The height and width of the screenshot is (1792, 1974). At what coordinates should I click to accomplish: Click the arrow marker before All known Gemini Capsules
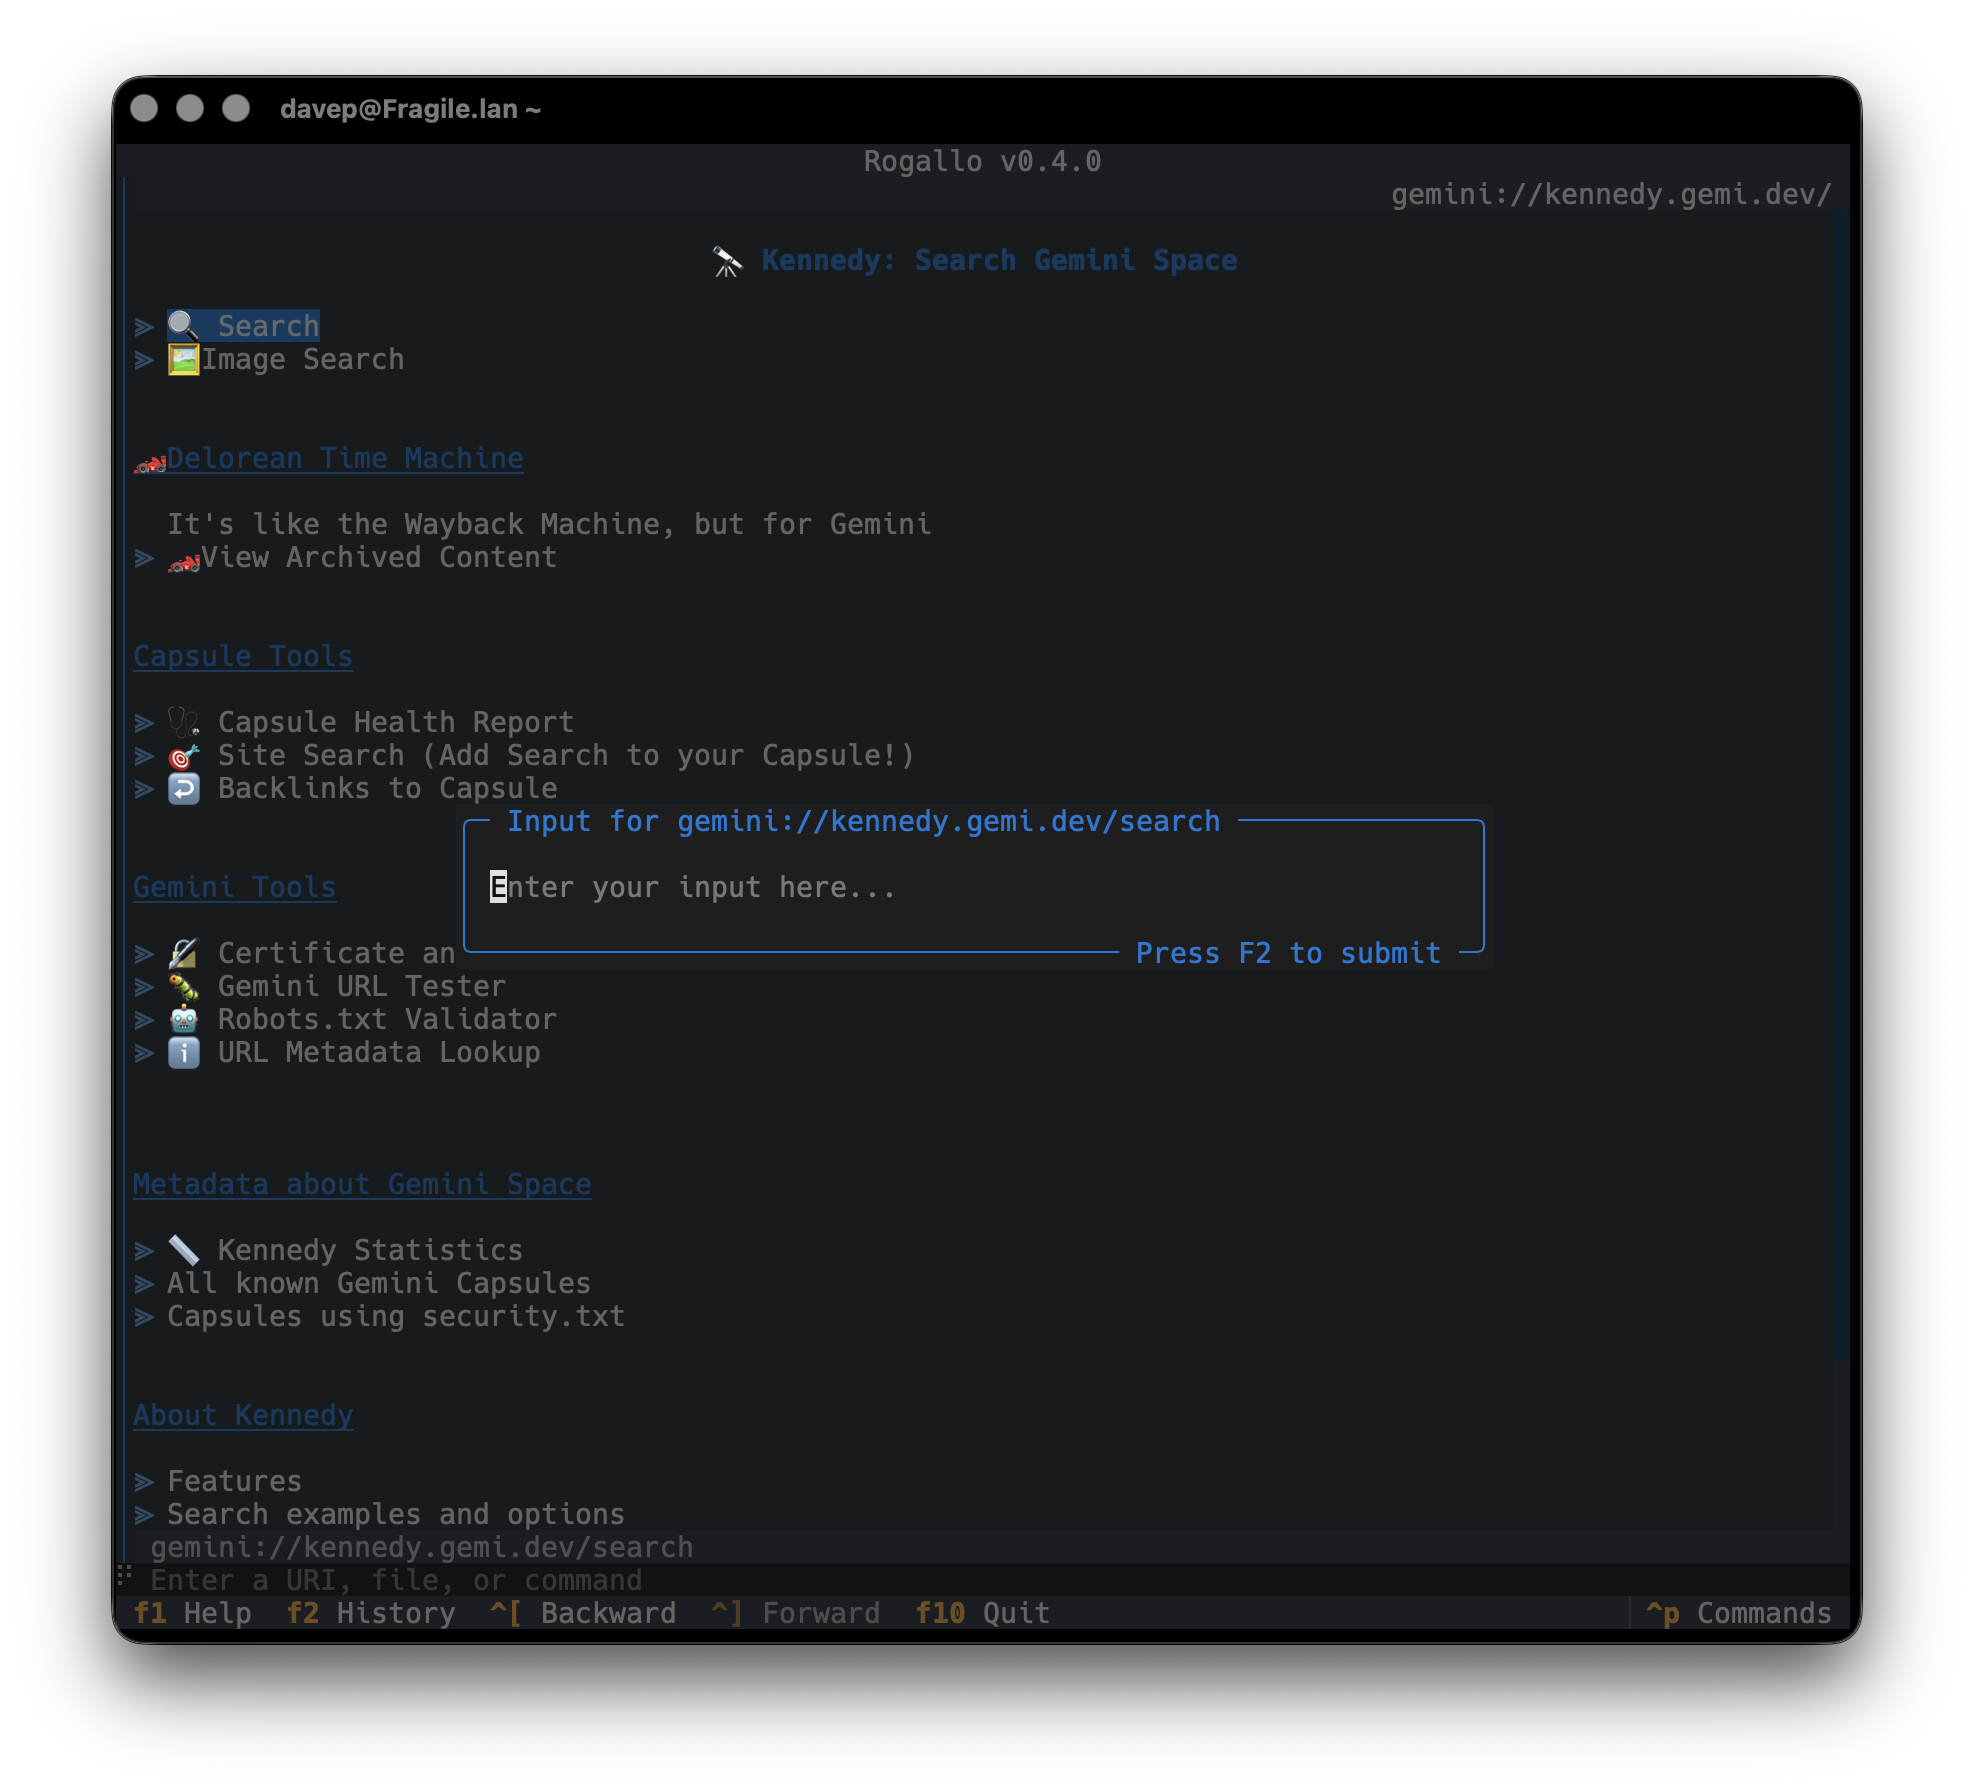point(144,1283)
